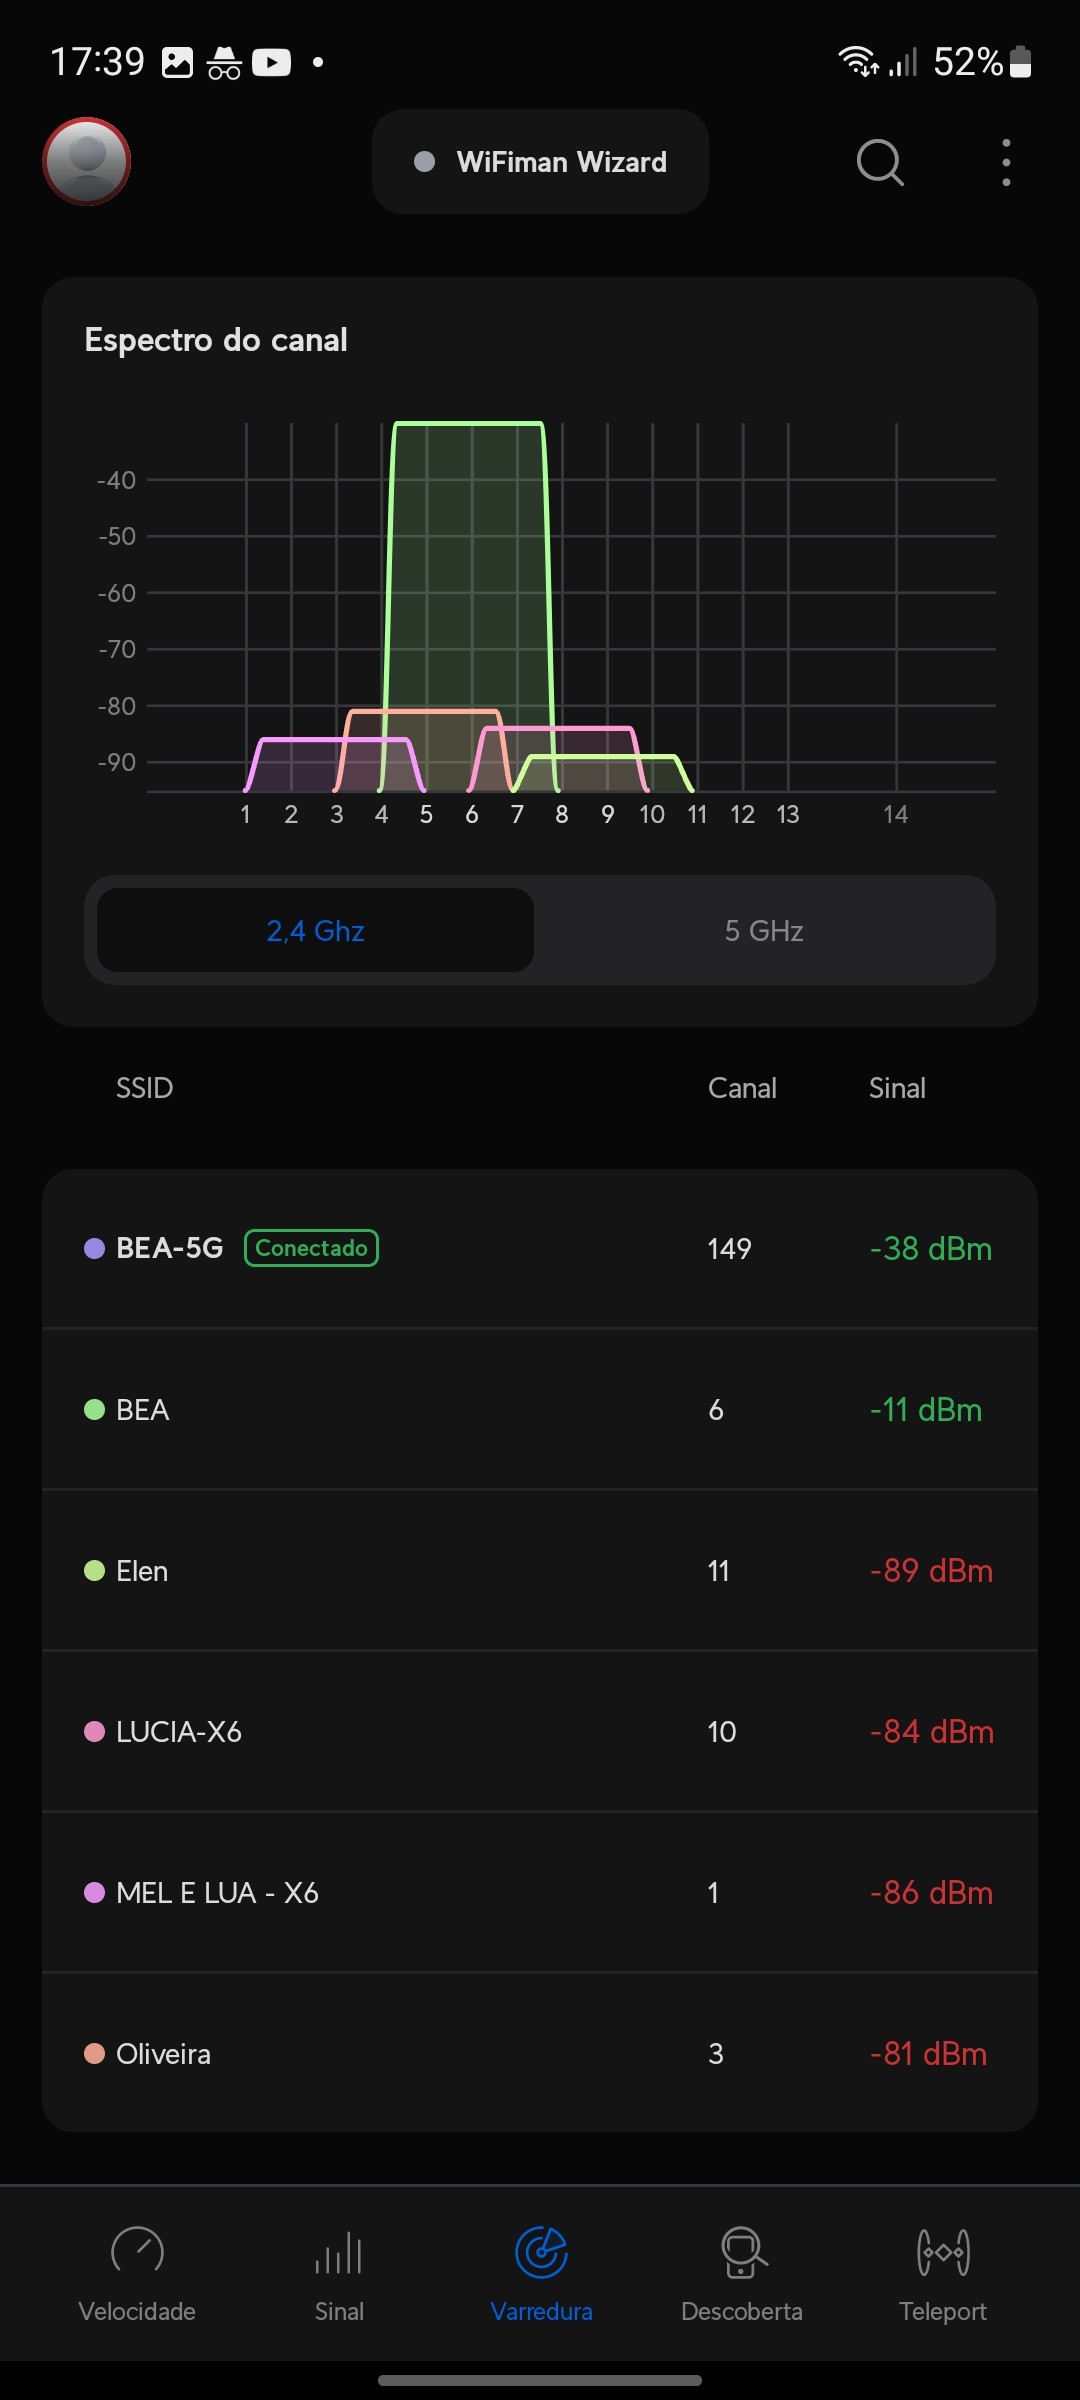Tap the Conectado badge next to BEA-5G

[311, 1248]
